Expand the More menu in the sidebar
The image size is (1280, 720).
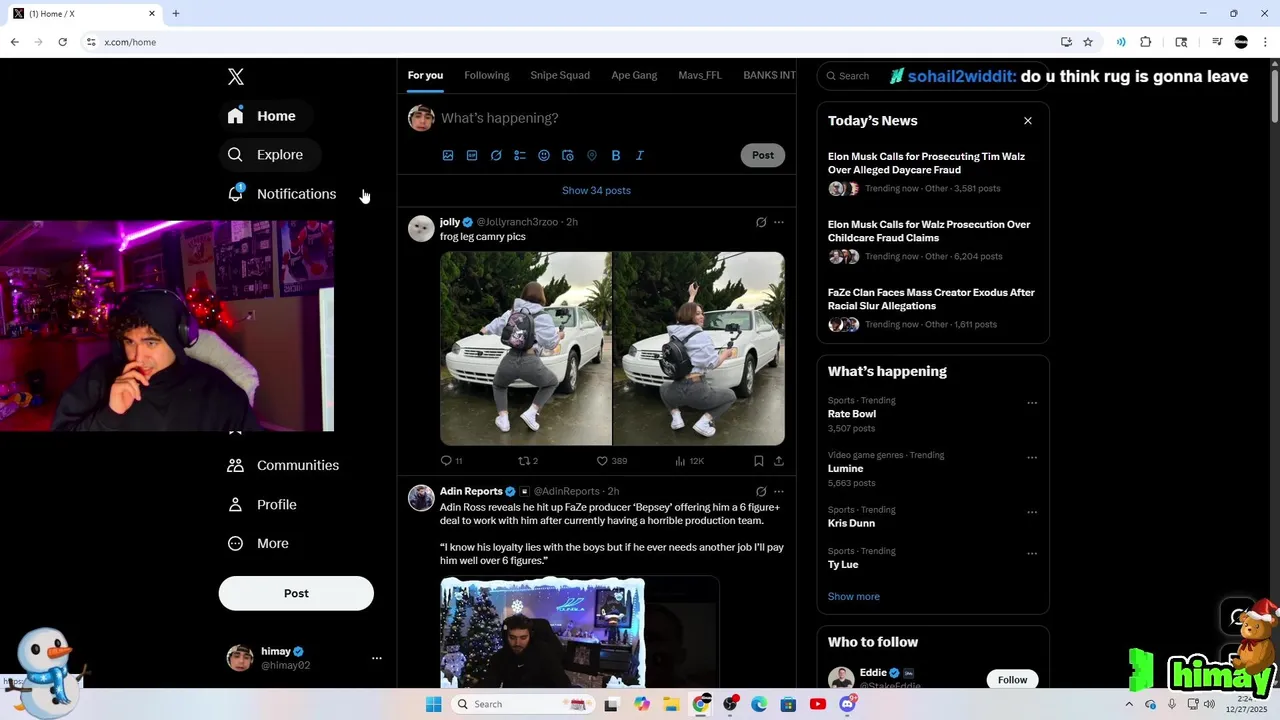259,544
